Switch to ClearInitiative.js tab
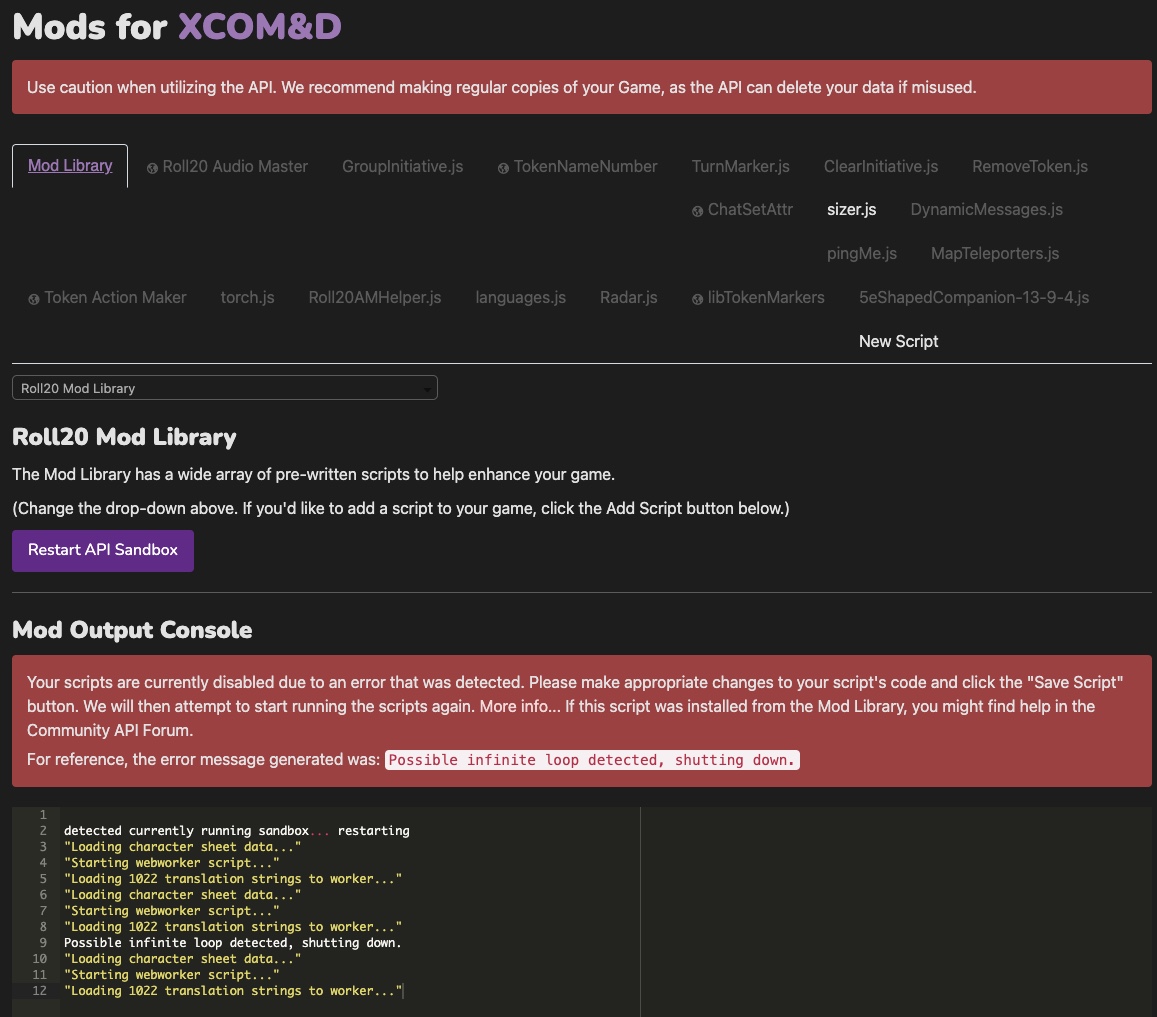1157x1017 pixels. 881,167
